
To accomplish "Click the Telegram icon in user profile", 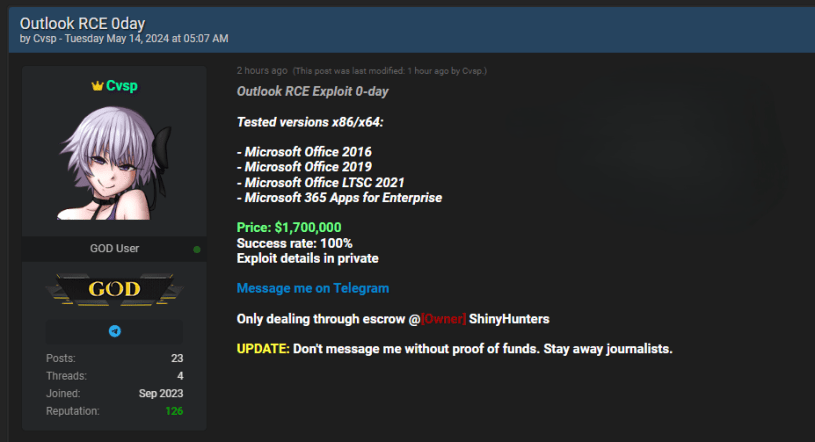I will point(115,331).
